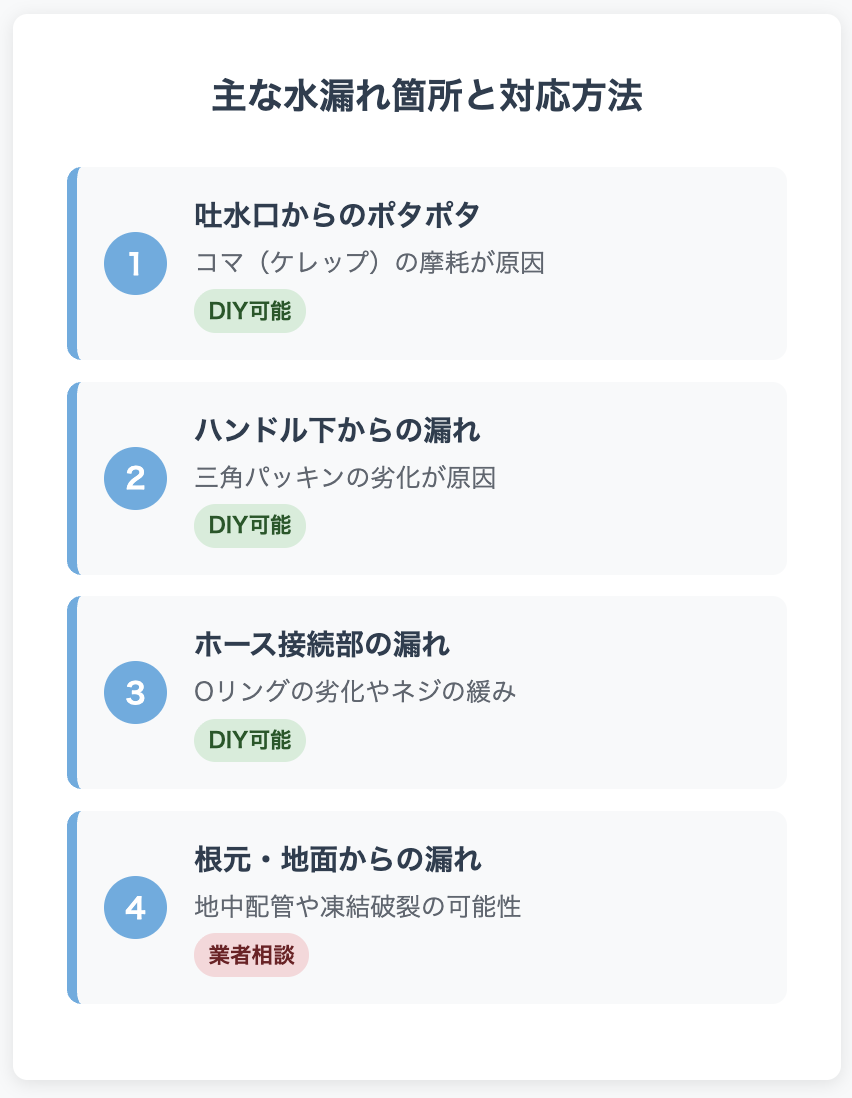The height and width of the screenshot is (1098, 852).
Task: Click the heading 吐水口からのポタポタ
Action: tap(337, 215)
